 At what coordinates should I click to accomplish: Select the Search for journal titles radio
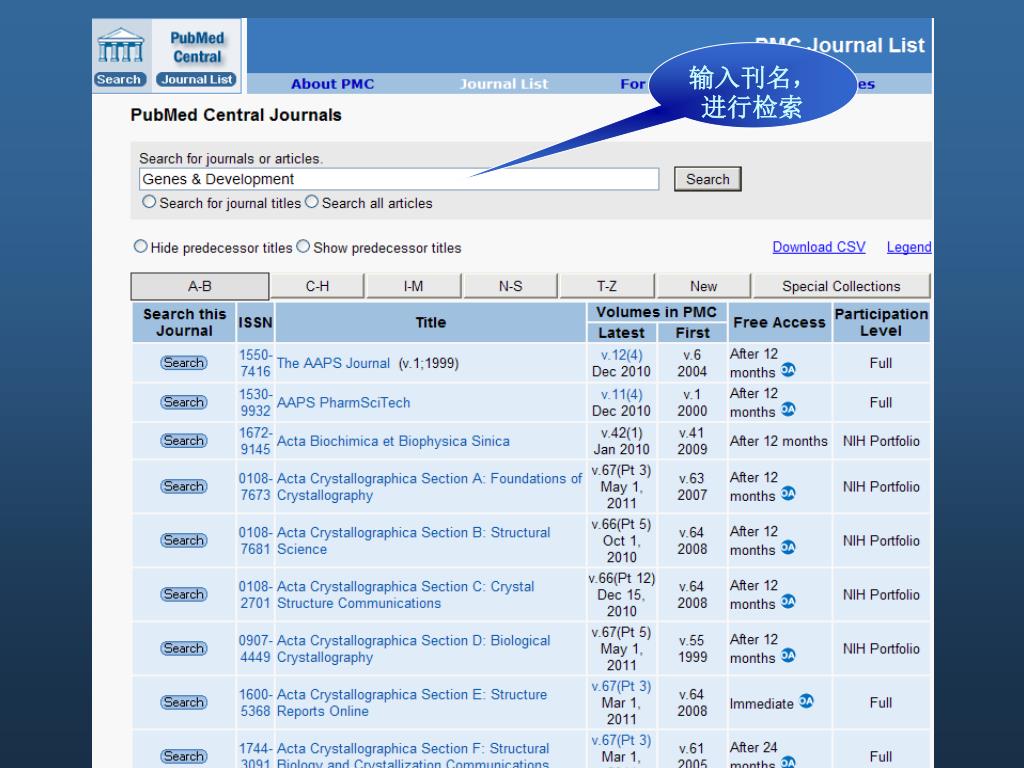coord(150,202)
